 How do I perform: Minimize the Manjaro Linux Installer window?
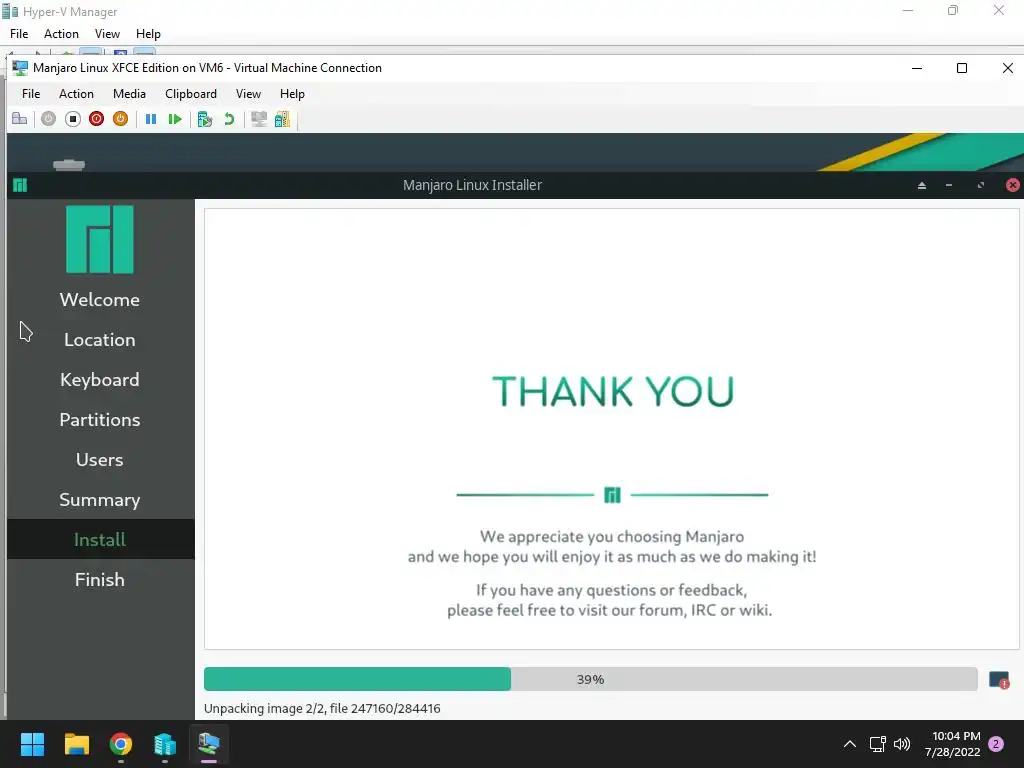(x=948, y=185)
